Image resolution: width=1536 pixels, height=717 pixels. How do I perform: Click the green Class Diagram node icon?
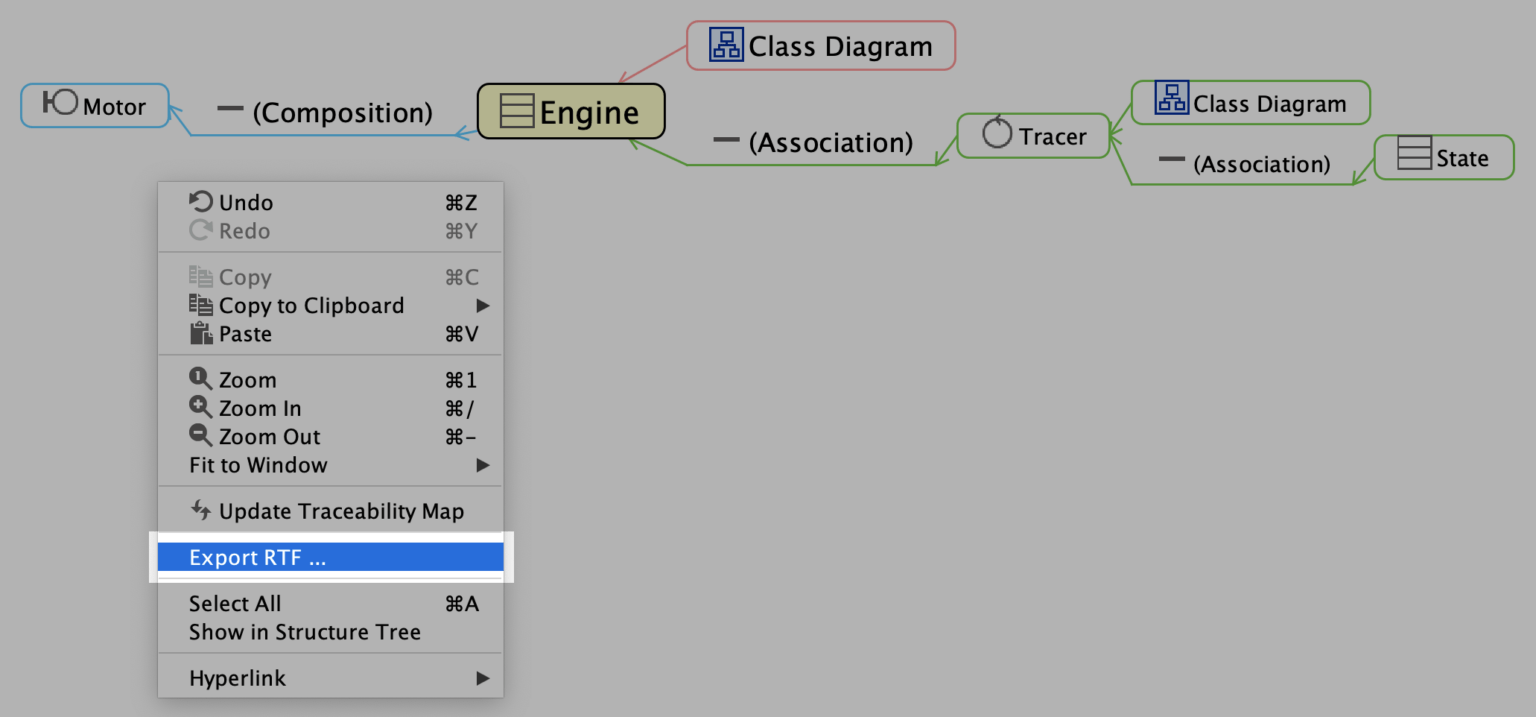tap(1171, 99)
